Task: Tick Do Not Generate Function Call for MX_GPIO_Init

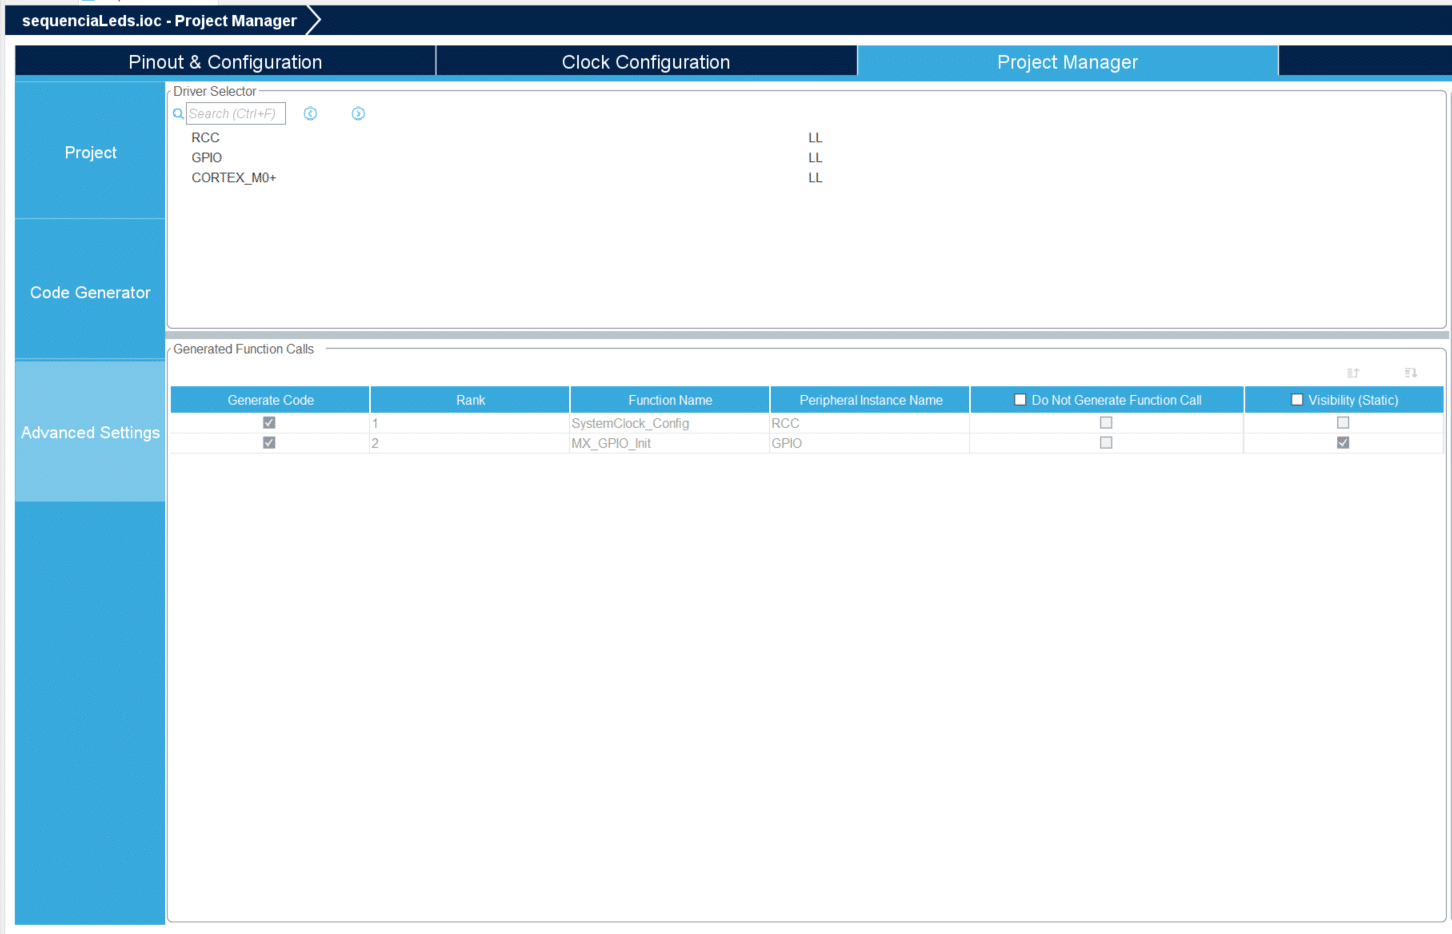Action: 1106,443
